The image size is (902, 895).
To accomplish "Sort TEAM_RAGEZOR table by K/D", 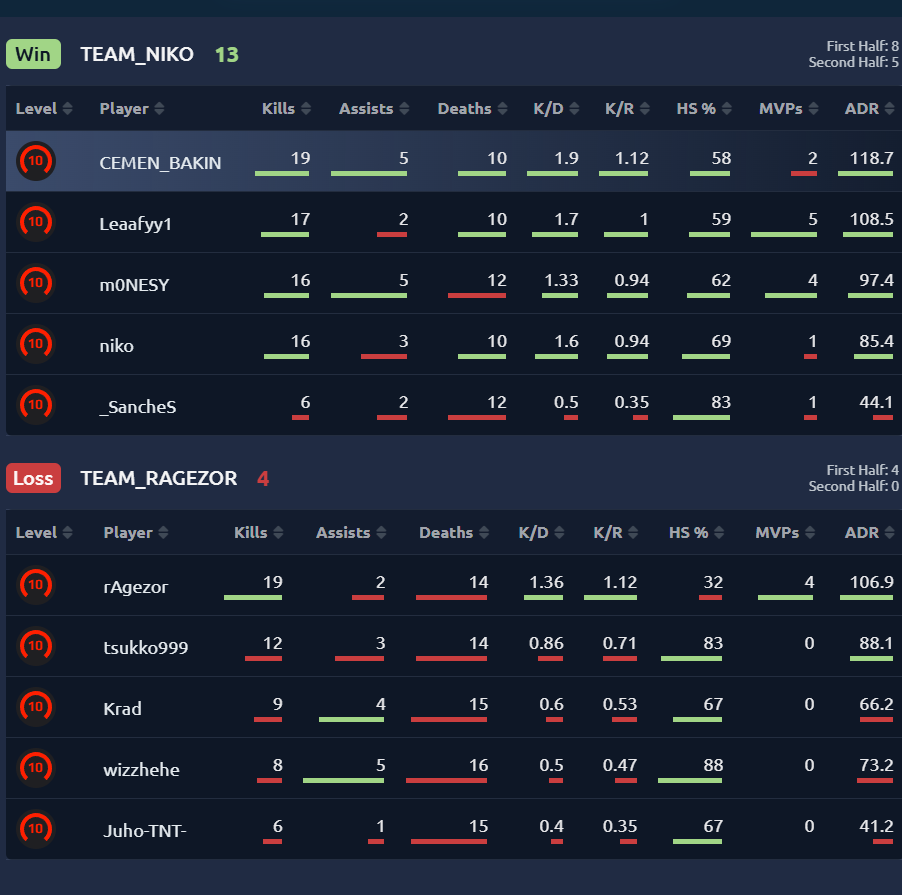I will pyautogui.click(x=541, y=533).
